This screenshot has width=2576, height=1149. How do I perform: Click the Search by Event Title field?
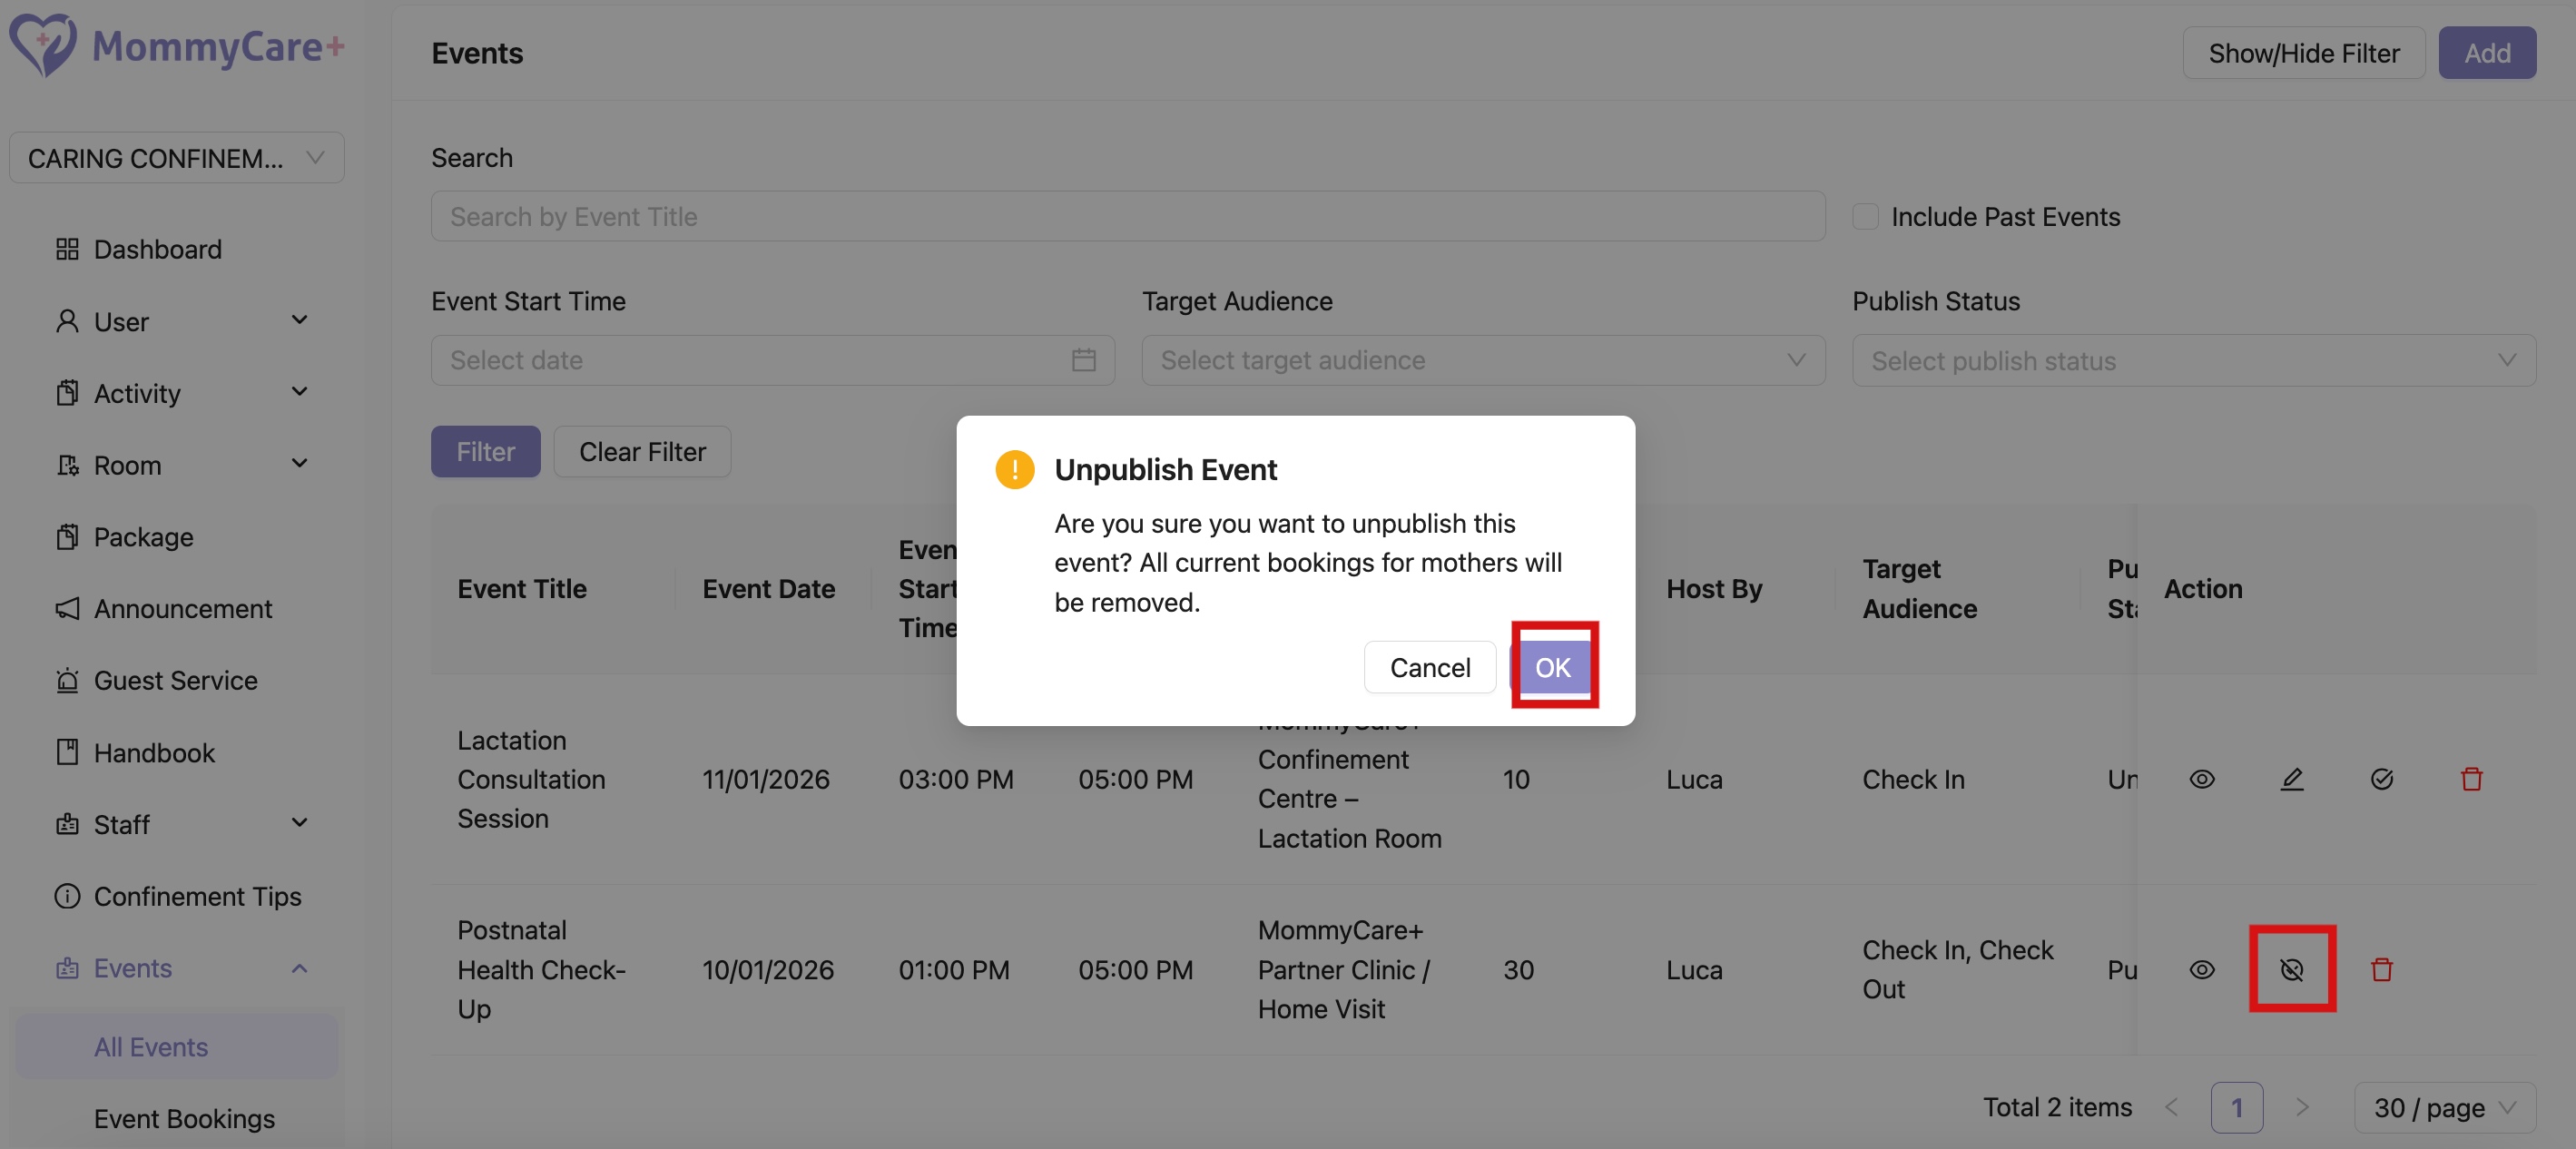tap(1126, 216)
